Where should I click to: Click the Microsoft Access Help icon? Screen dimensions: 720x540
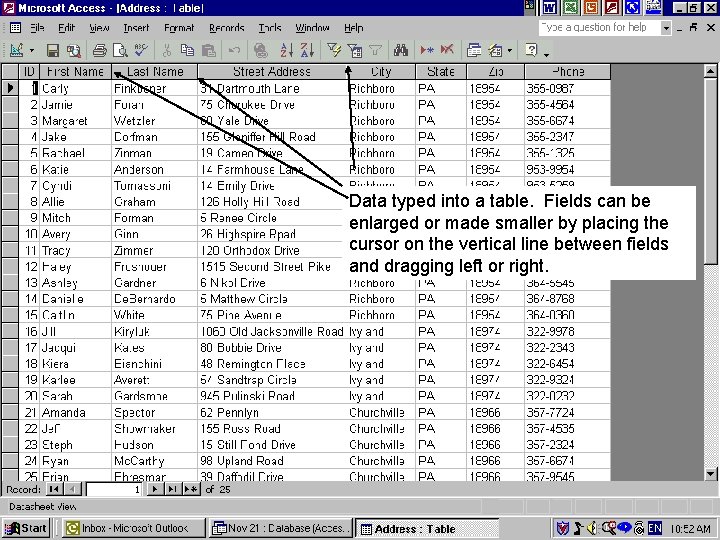531,50
